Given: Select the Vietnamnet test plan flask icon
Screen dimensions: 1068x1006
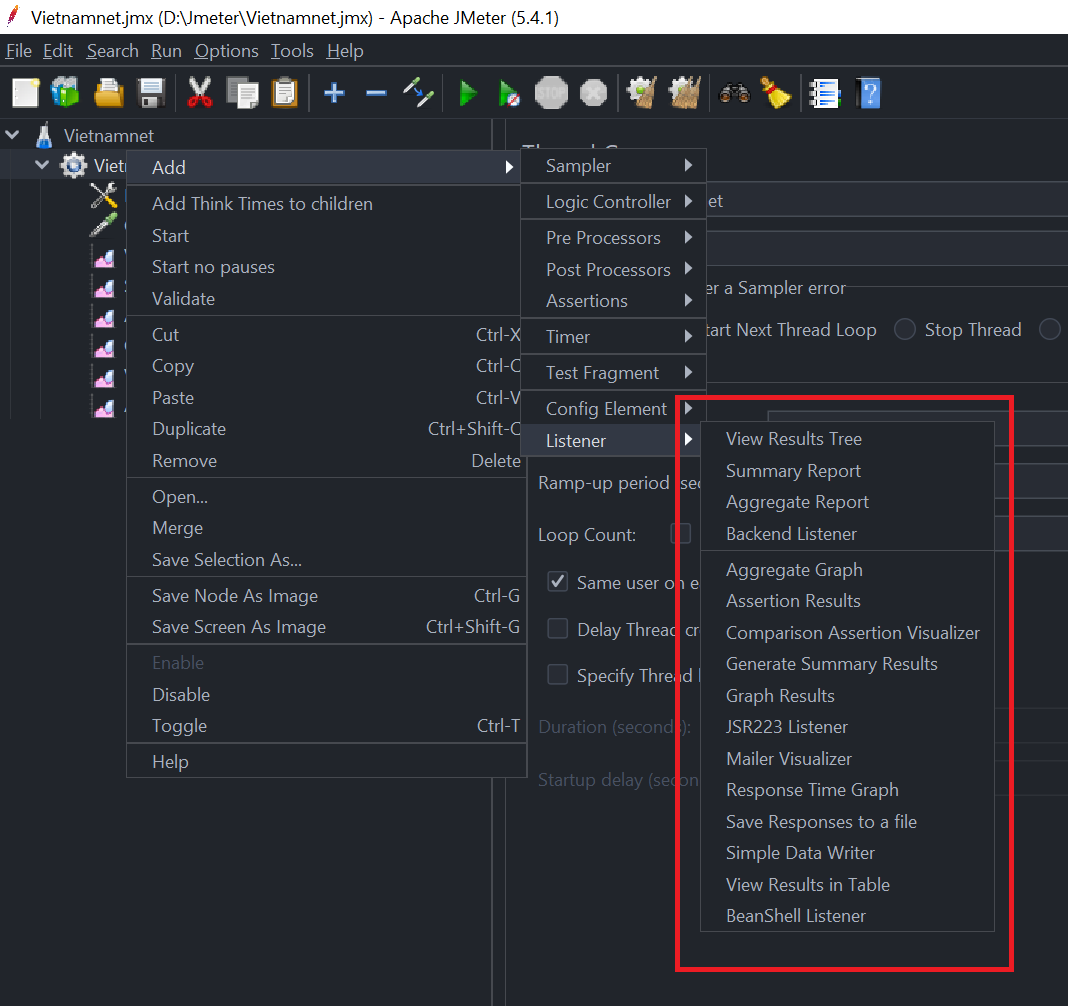Looking at the screenshot, I should coord(44,136).
